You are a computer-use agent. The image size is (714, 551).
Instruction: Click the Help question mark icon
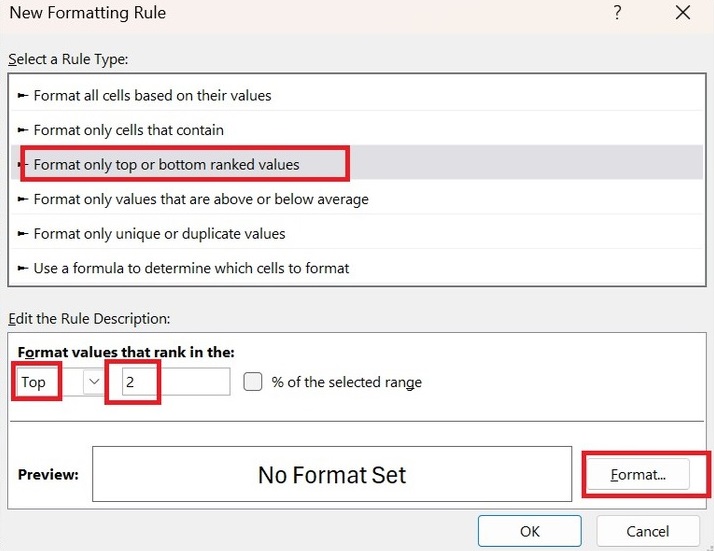pyautogui.click(x=617, y=13)
